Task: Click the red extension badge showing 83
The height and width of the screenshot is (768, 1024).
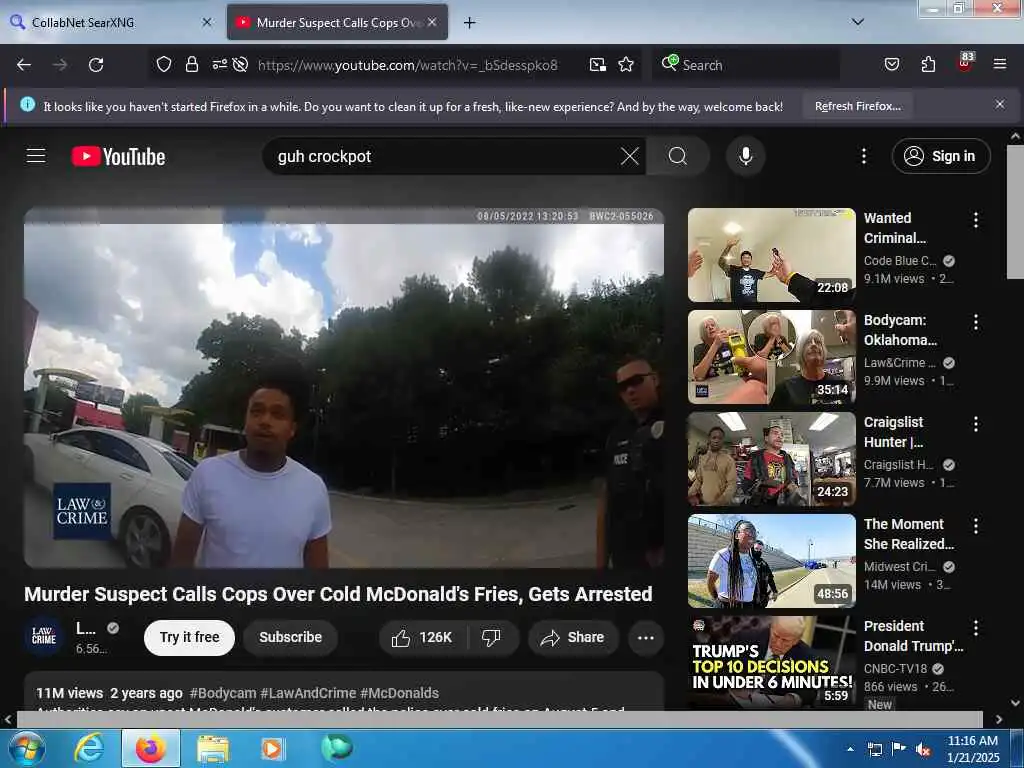Action: tap(965, 62)
